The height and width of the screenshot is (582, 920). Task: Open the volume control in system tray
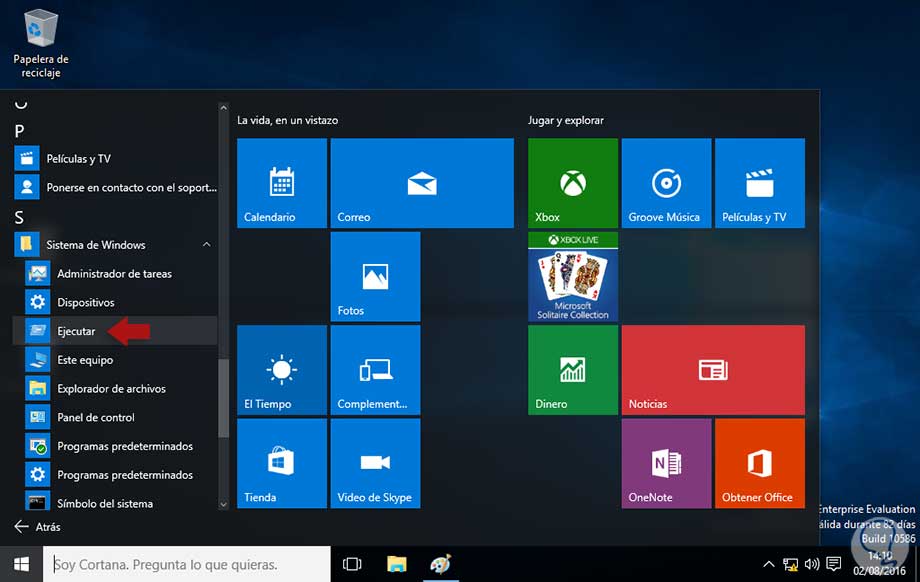(x=811, y=564)
